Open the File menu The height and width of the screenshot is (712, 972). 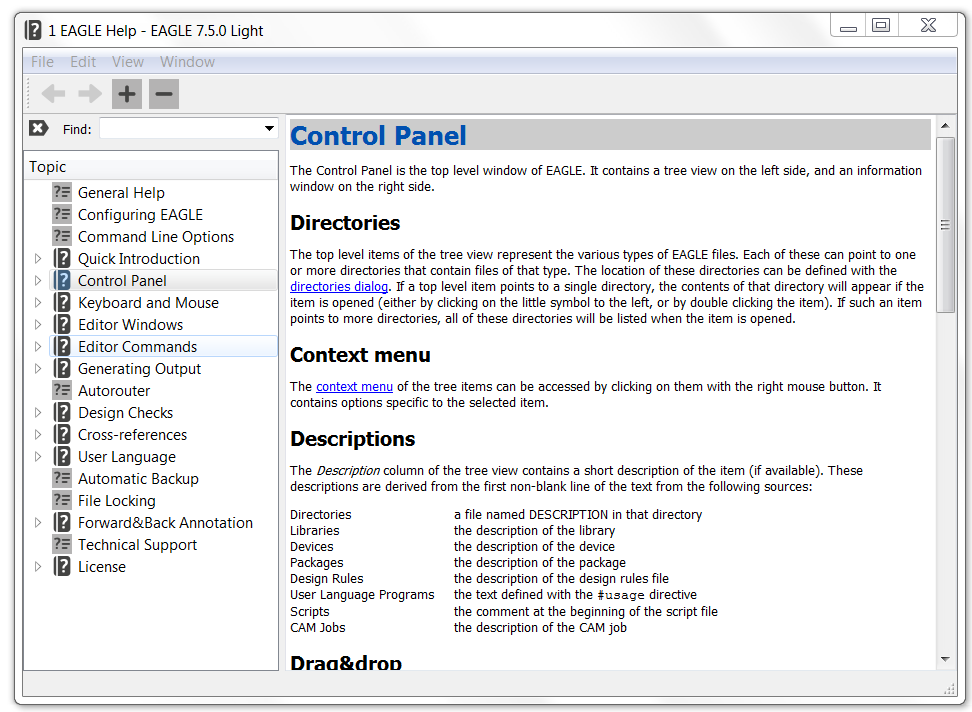click(x=42, y=62)
